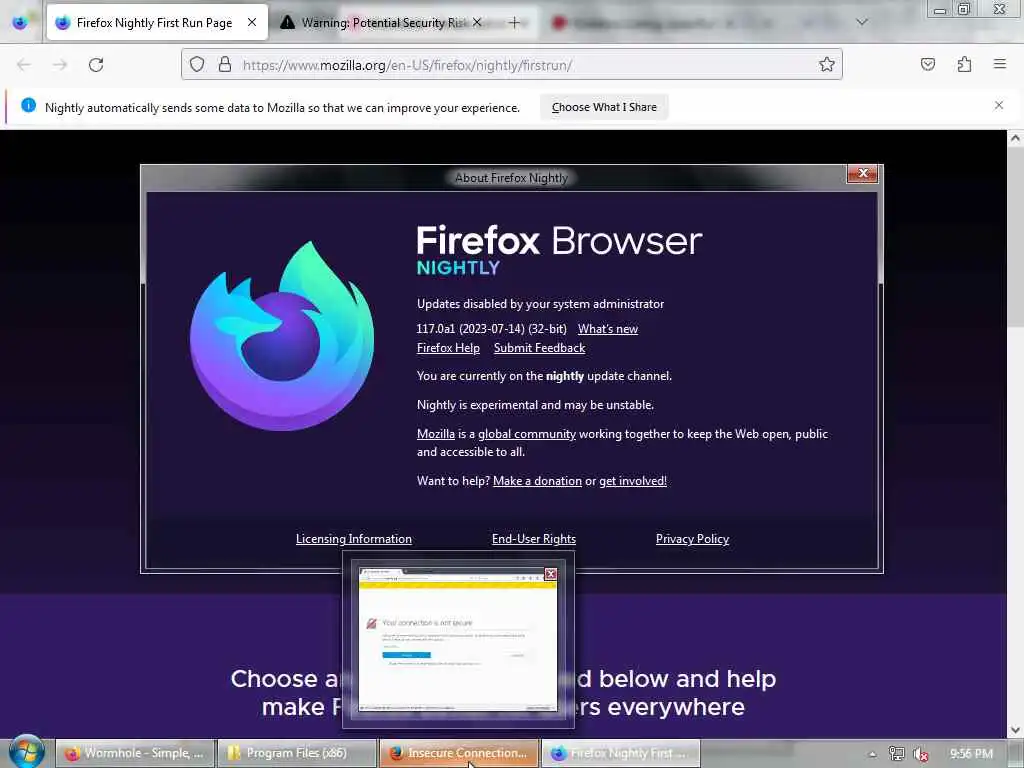The image size is (1024, 768).
Task: Close the Insecure Connection taskbar preview
Action: point(551,574)
